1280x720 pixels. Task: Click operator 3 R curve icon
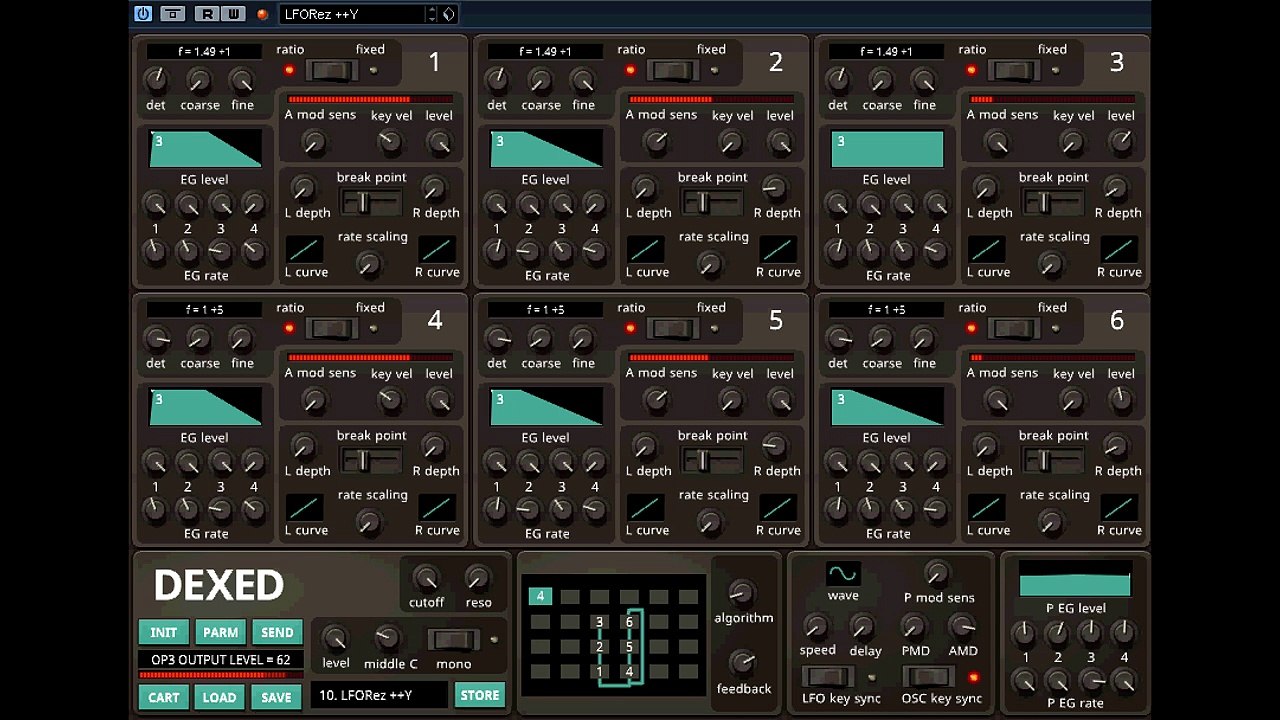point(1119,249)
